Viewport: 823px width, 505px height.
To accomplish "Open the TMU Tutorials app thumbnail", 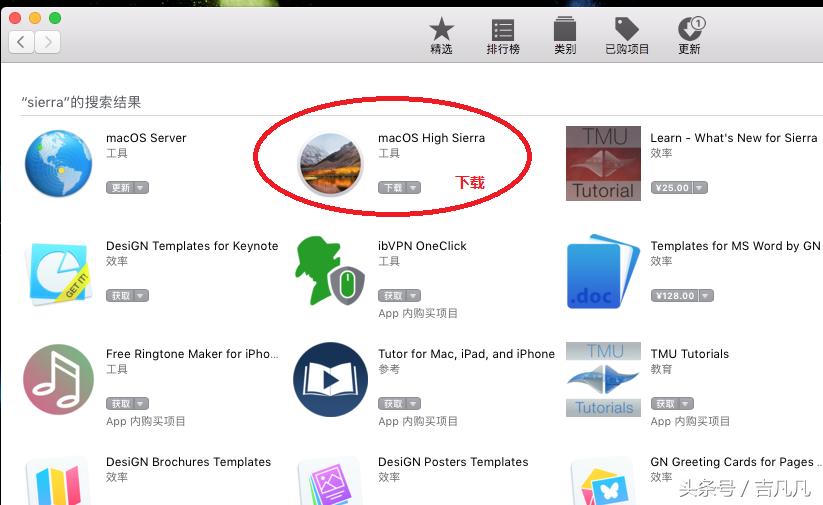I will pyautogui.click(x=603, y=379).
